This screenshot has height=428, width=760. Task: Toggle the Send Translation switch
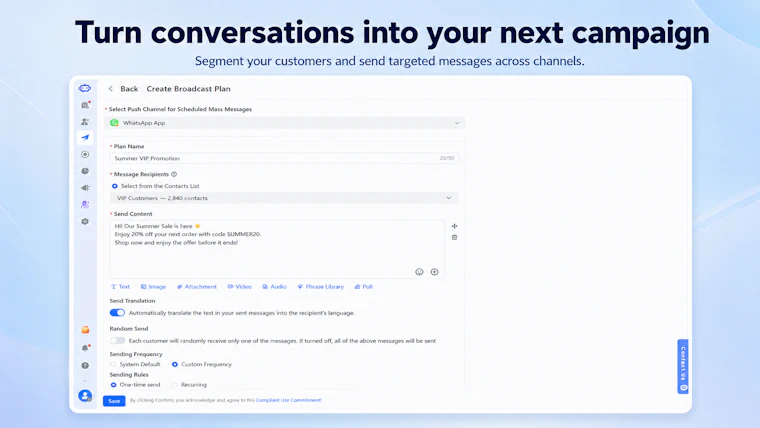(x=117, y=313)
